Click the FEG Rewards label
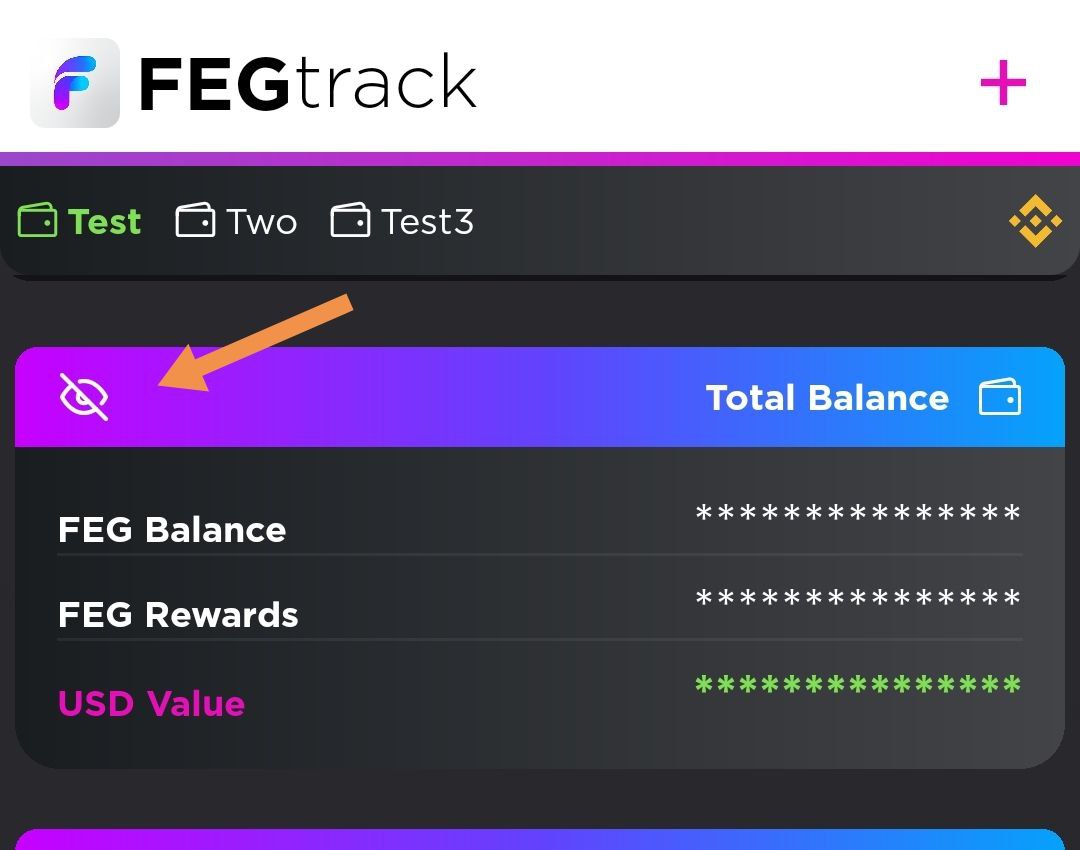This screenshot has width=1080, height=850. 178,614
